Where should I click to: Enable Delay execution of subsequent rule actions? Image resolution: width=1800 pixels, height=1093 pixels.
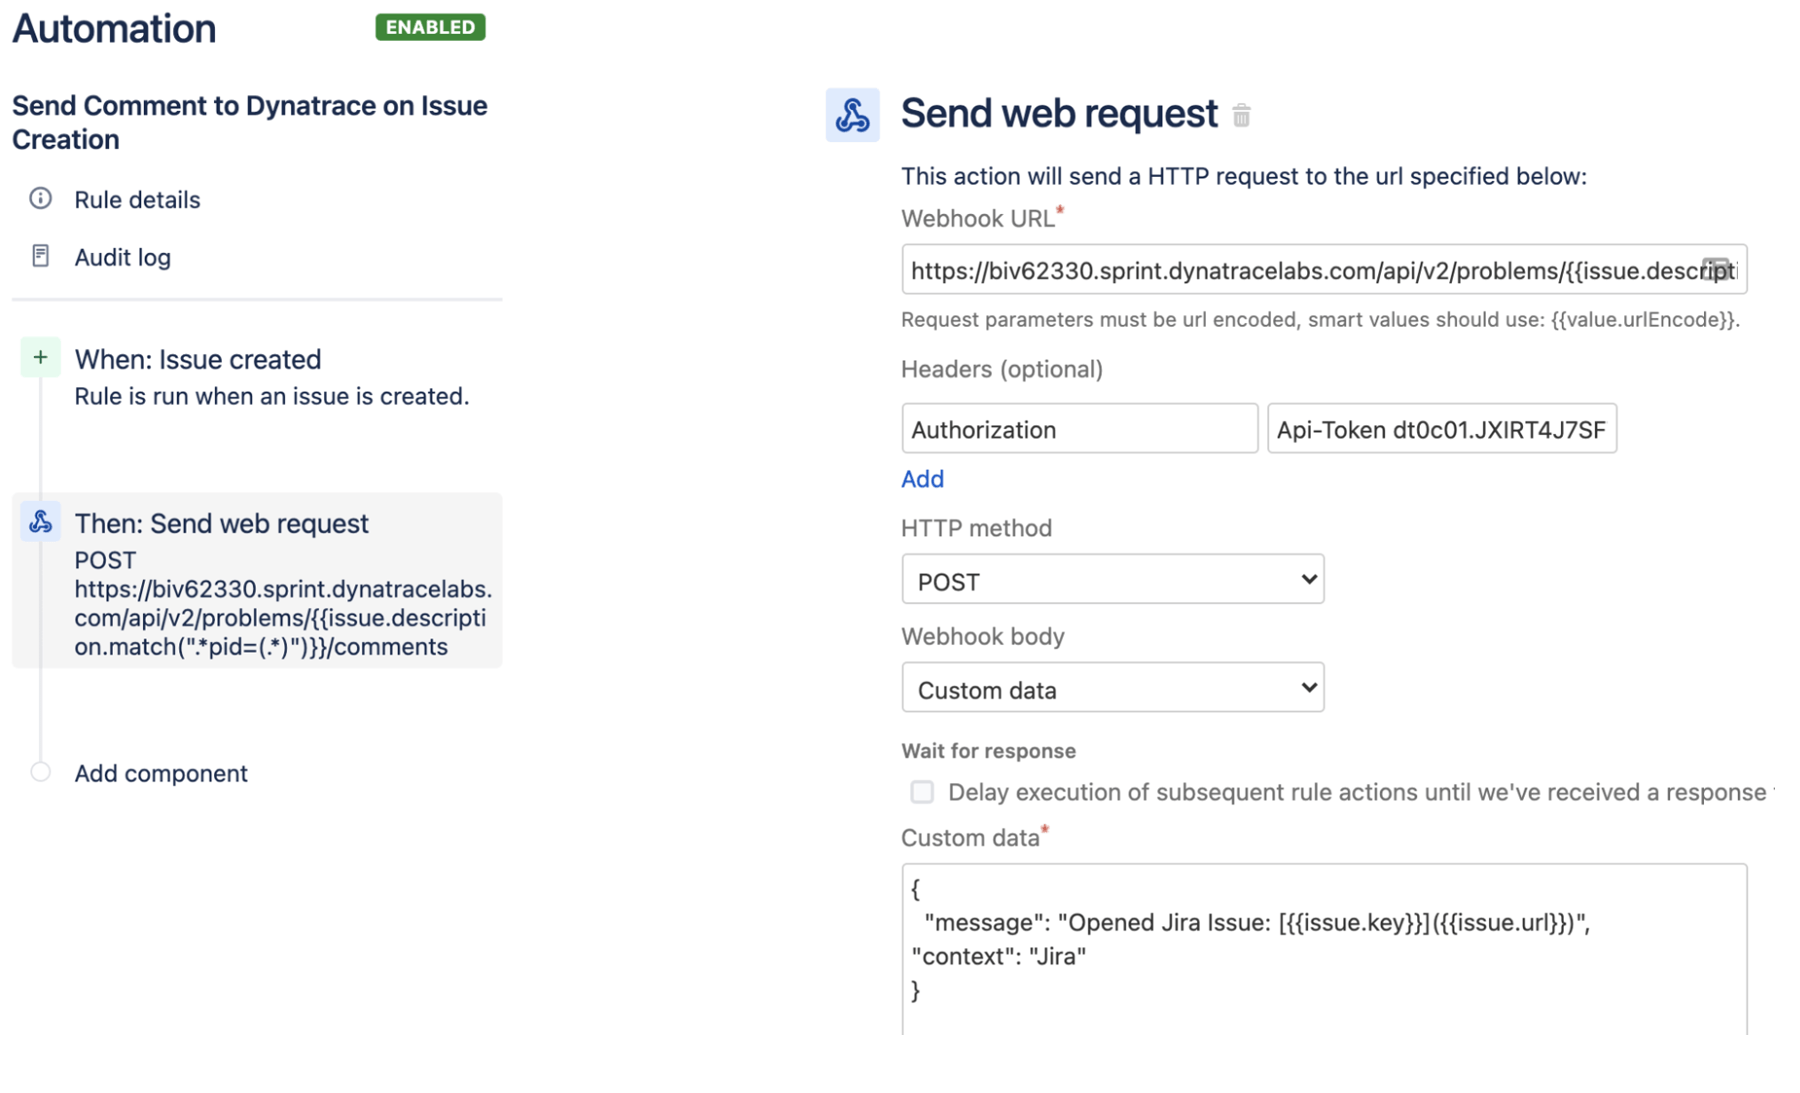point(921,792)
